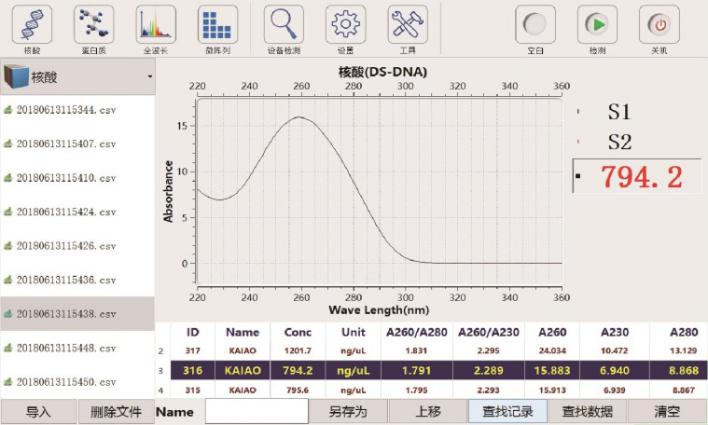
Task: Select file 20180613115424.csv
Action: click(x=66, y=212)
